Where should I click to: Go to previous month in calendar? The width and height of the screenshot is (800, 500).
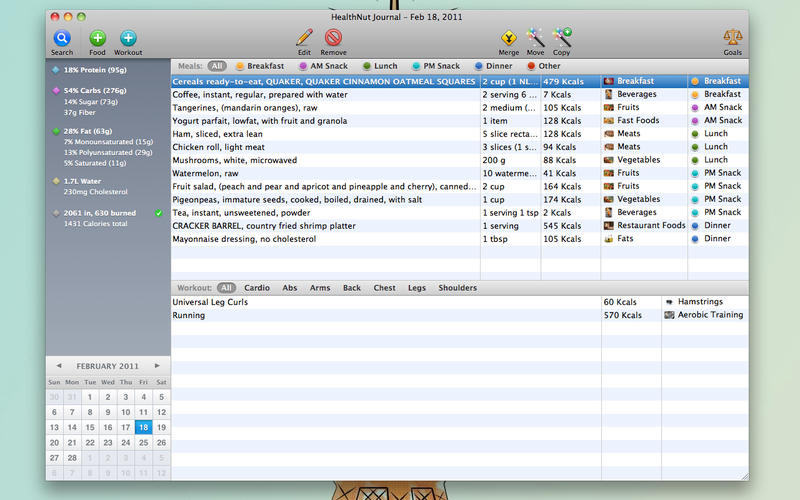click(x=59, y=366)
